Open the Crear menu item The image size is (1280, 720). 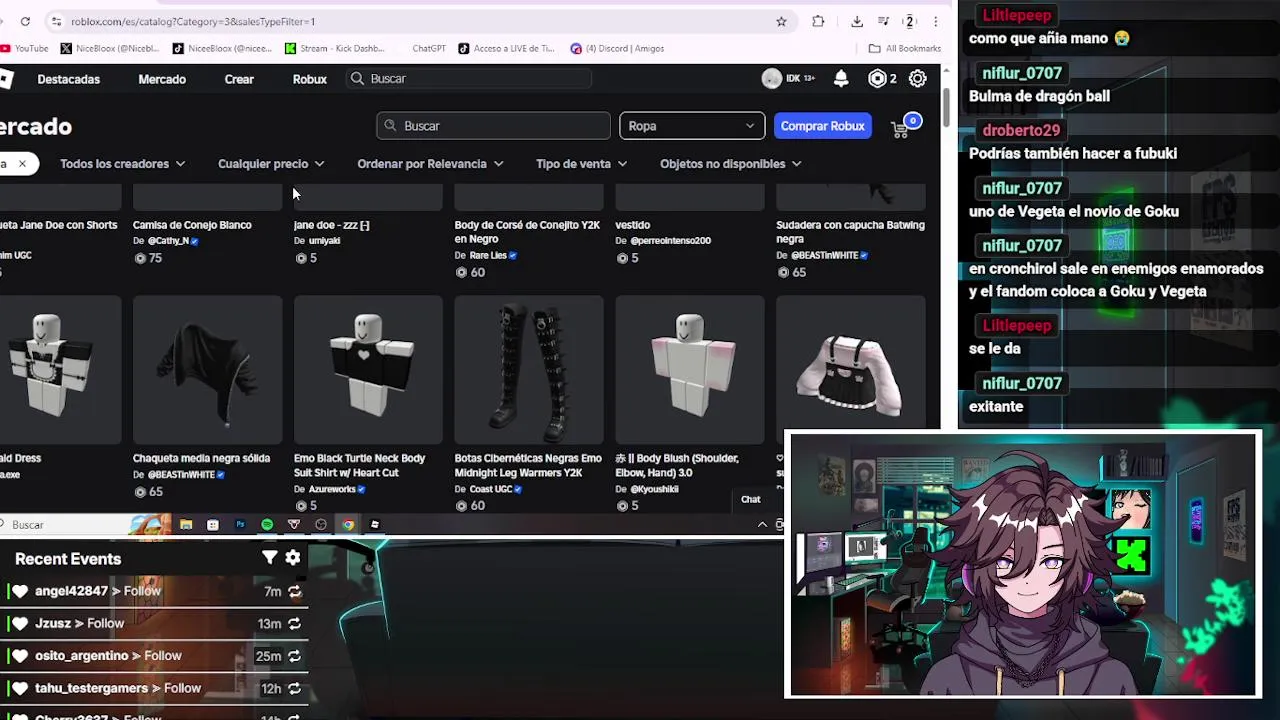click(x=239, y=79)
